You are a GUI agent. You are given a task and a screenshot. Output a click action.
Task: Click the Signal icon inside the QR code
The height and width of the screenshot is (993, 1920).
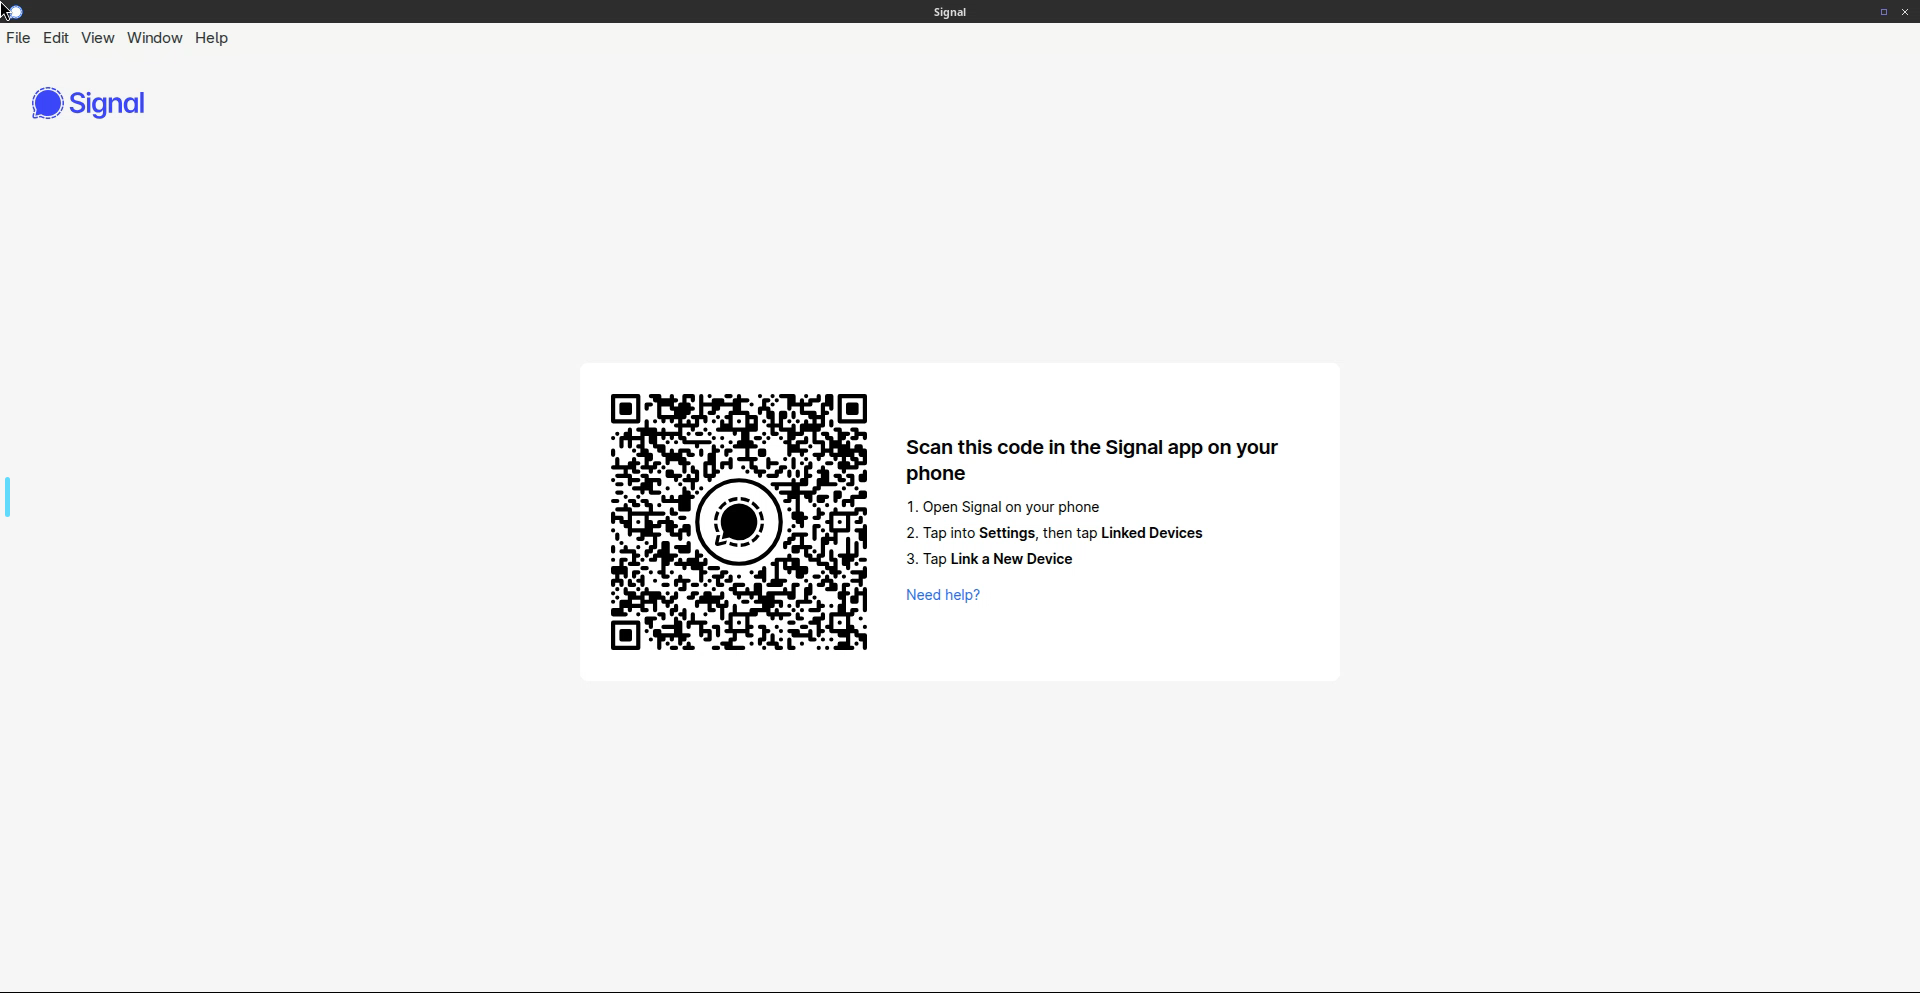738,522
